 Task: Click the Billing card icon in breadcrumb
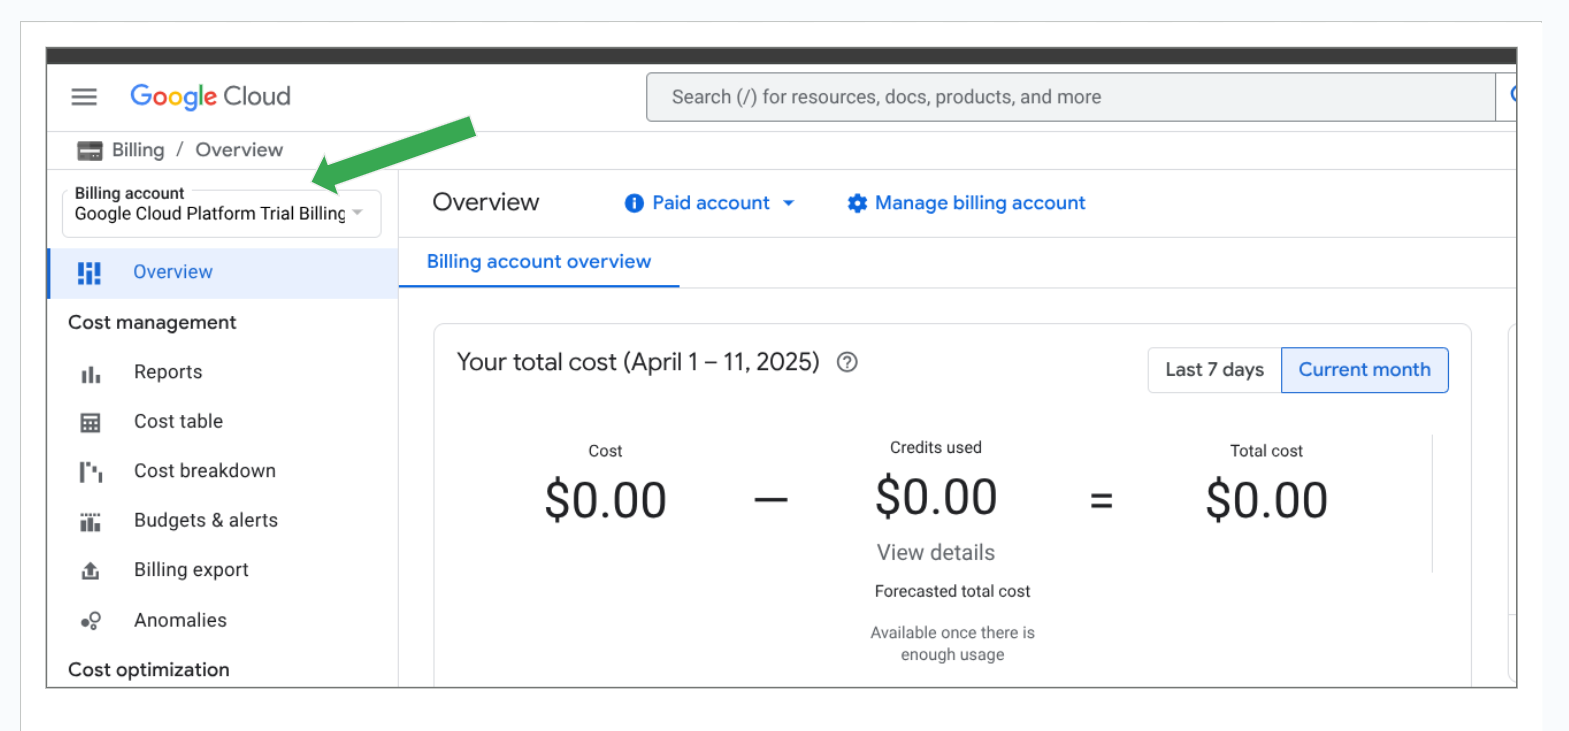pyautogui.click(x=90, y=151)
